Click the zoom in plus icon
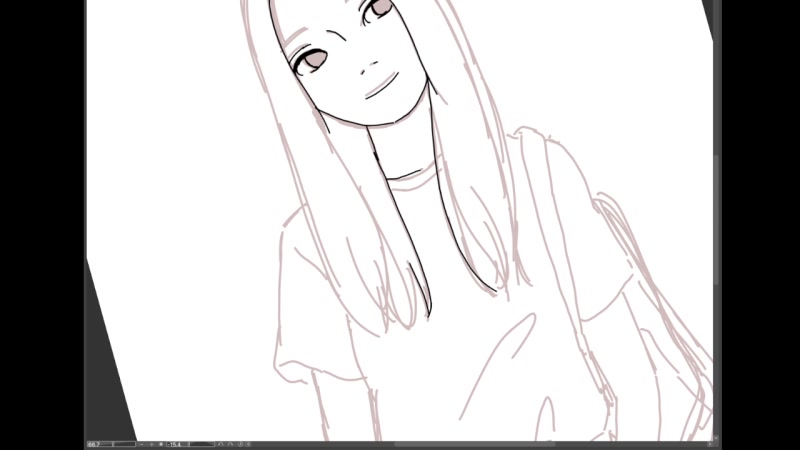The height and width of the screenshot is (450, 800). pyautogui.click(x=152, y=444)
